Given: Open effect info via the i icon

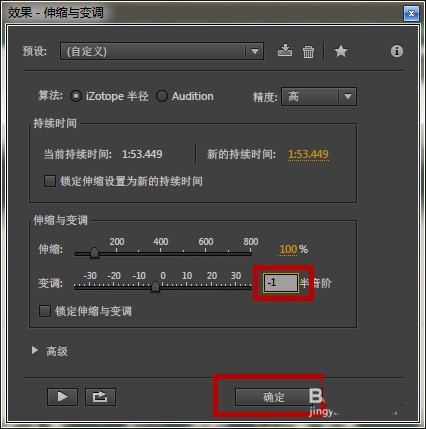Looking at the screenshot, I should (397, 51).
